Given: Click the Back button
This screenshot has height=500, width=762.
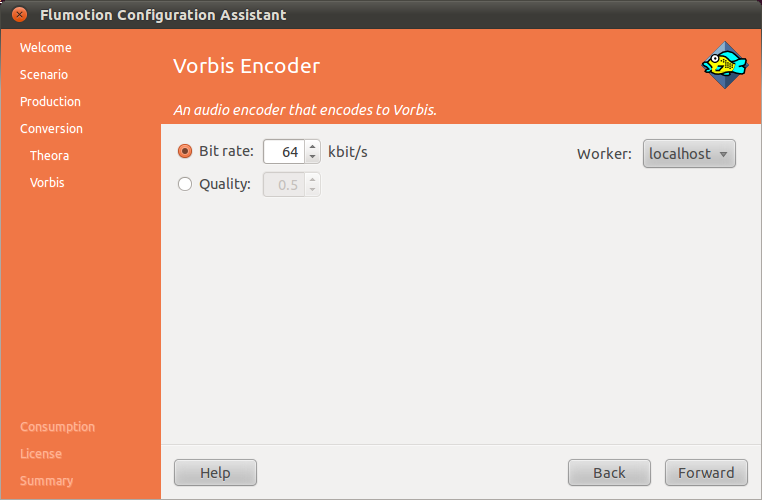Looking at the screenshot, I should [609, 472].
